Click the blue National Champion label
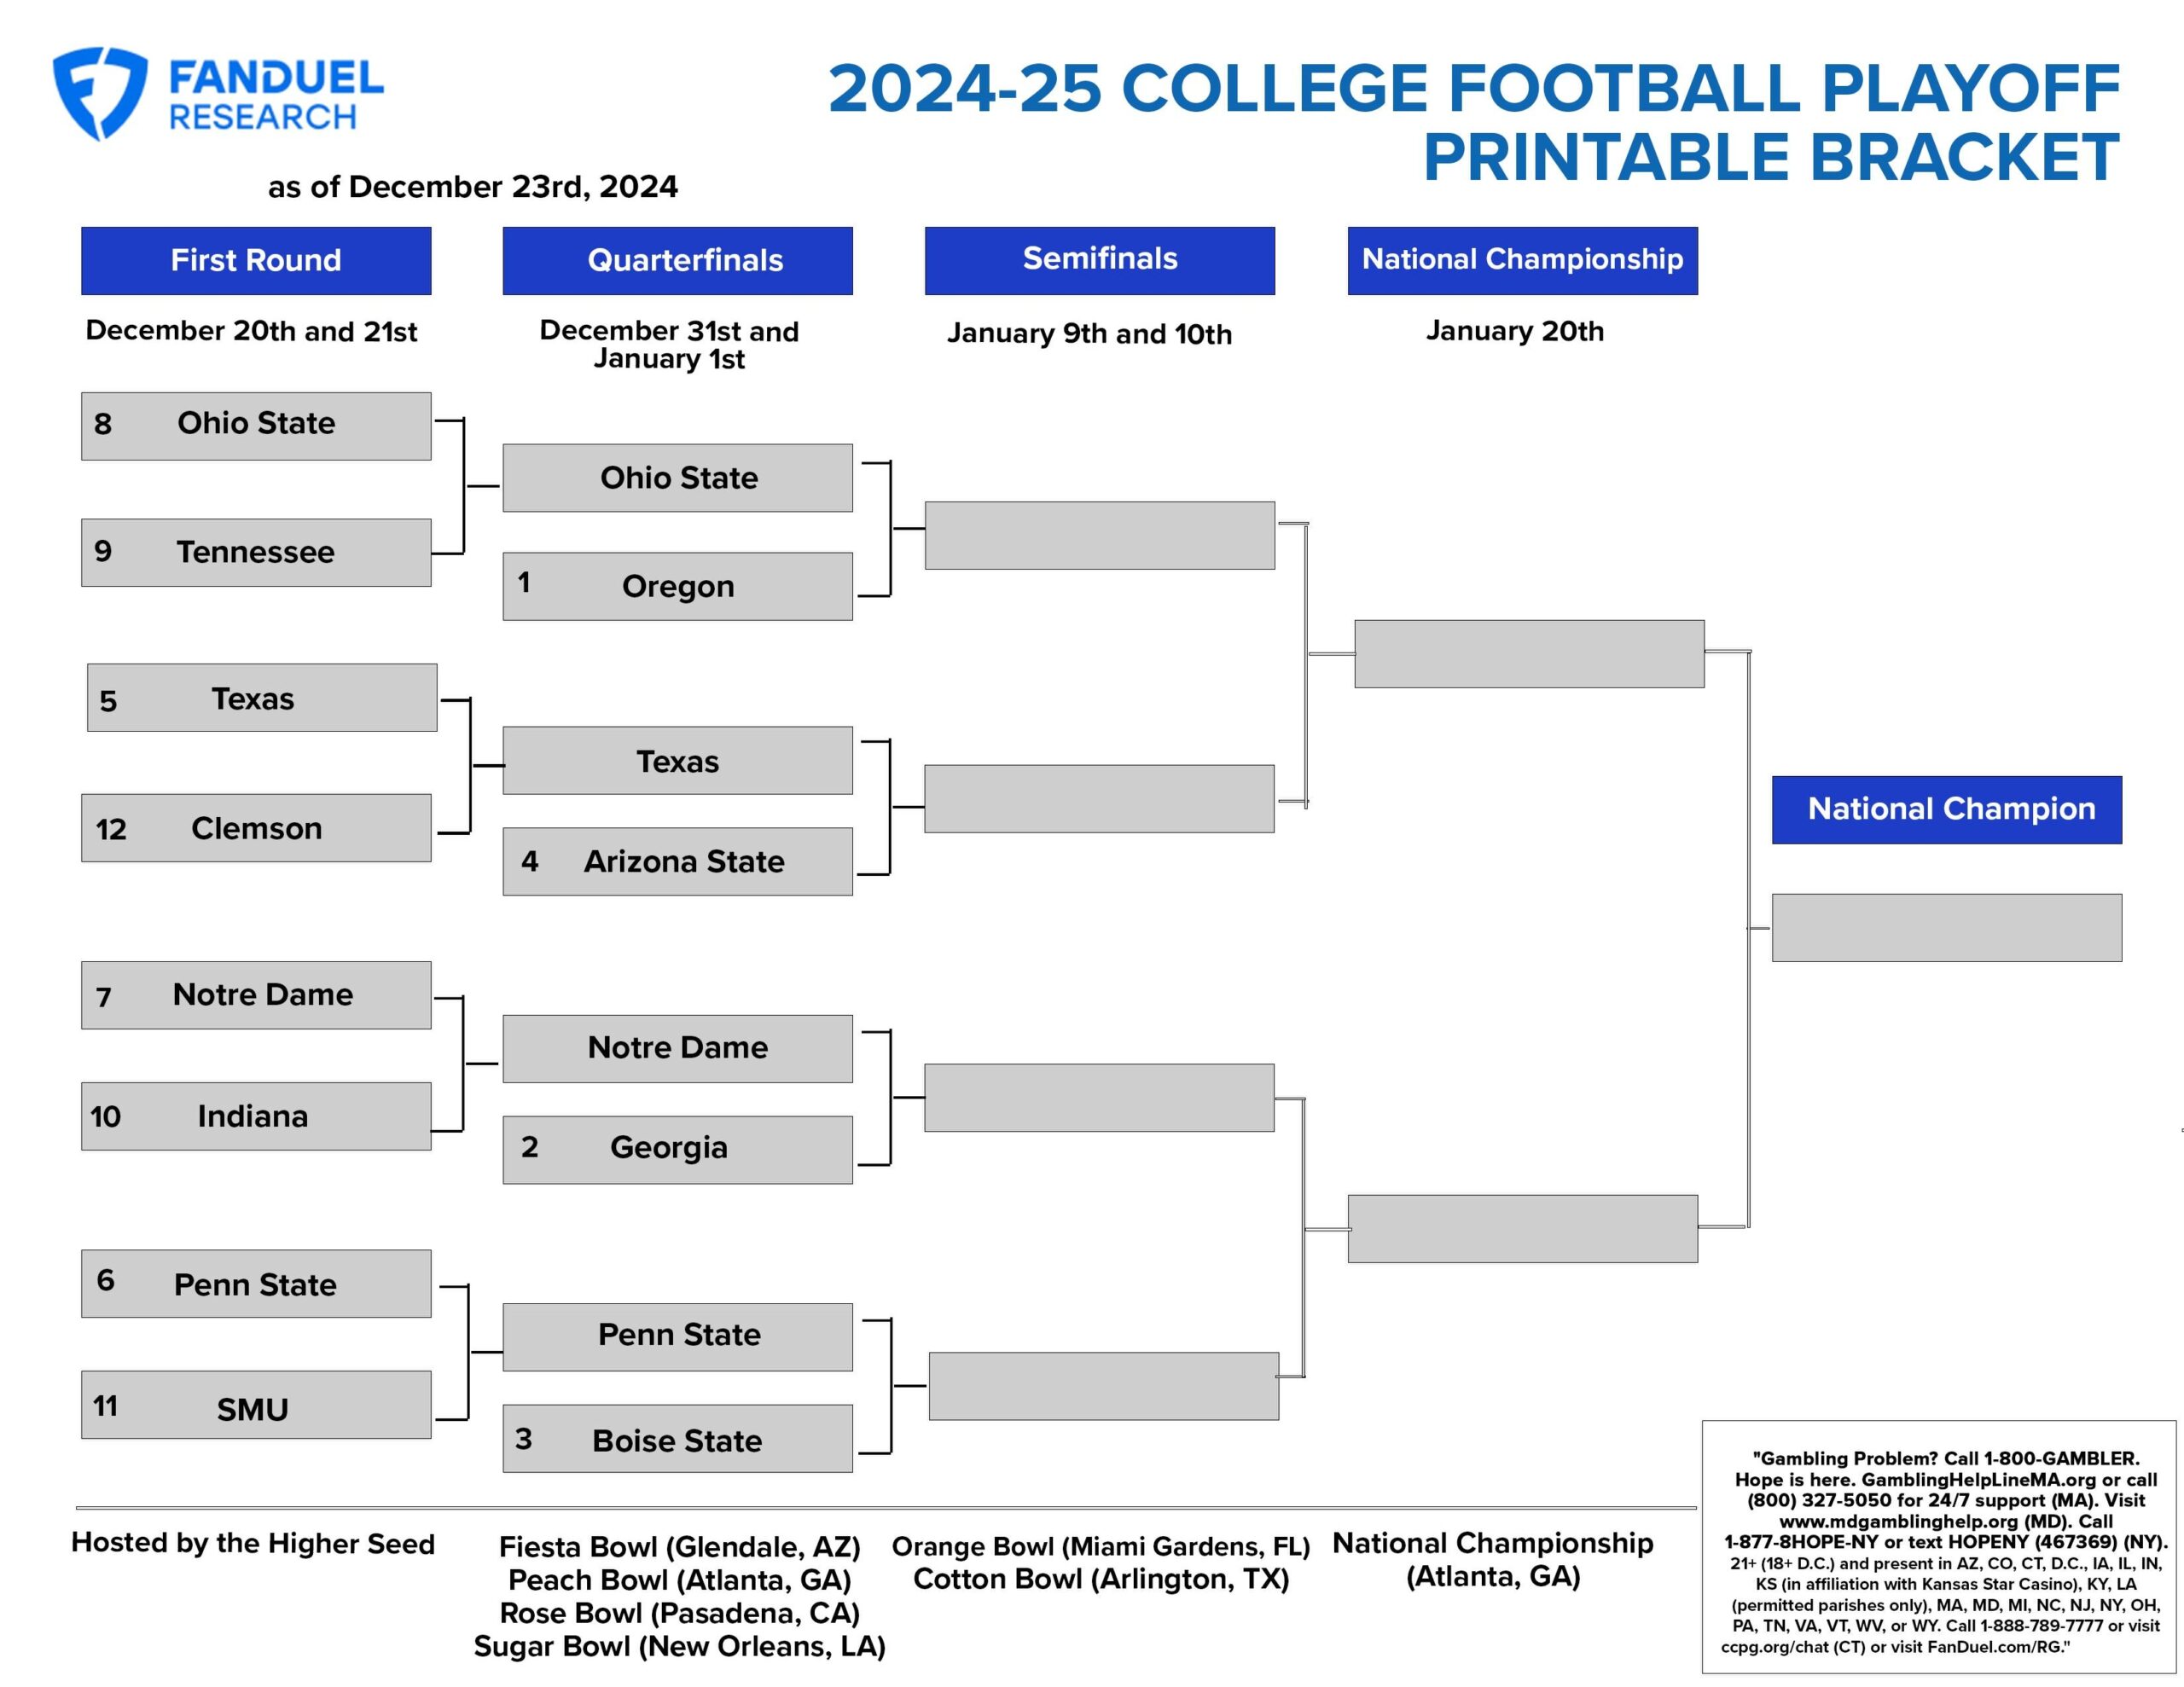 point(1946,809)
